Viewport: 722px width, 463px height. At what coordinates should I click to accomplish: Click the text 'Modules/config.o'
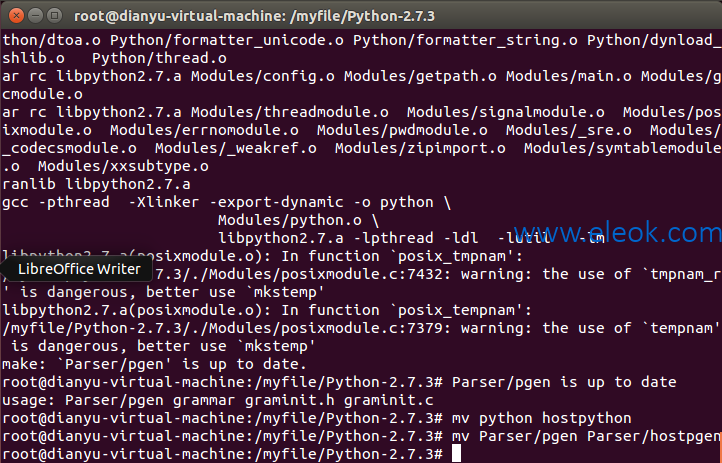[x=263, y=76]
